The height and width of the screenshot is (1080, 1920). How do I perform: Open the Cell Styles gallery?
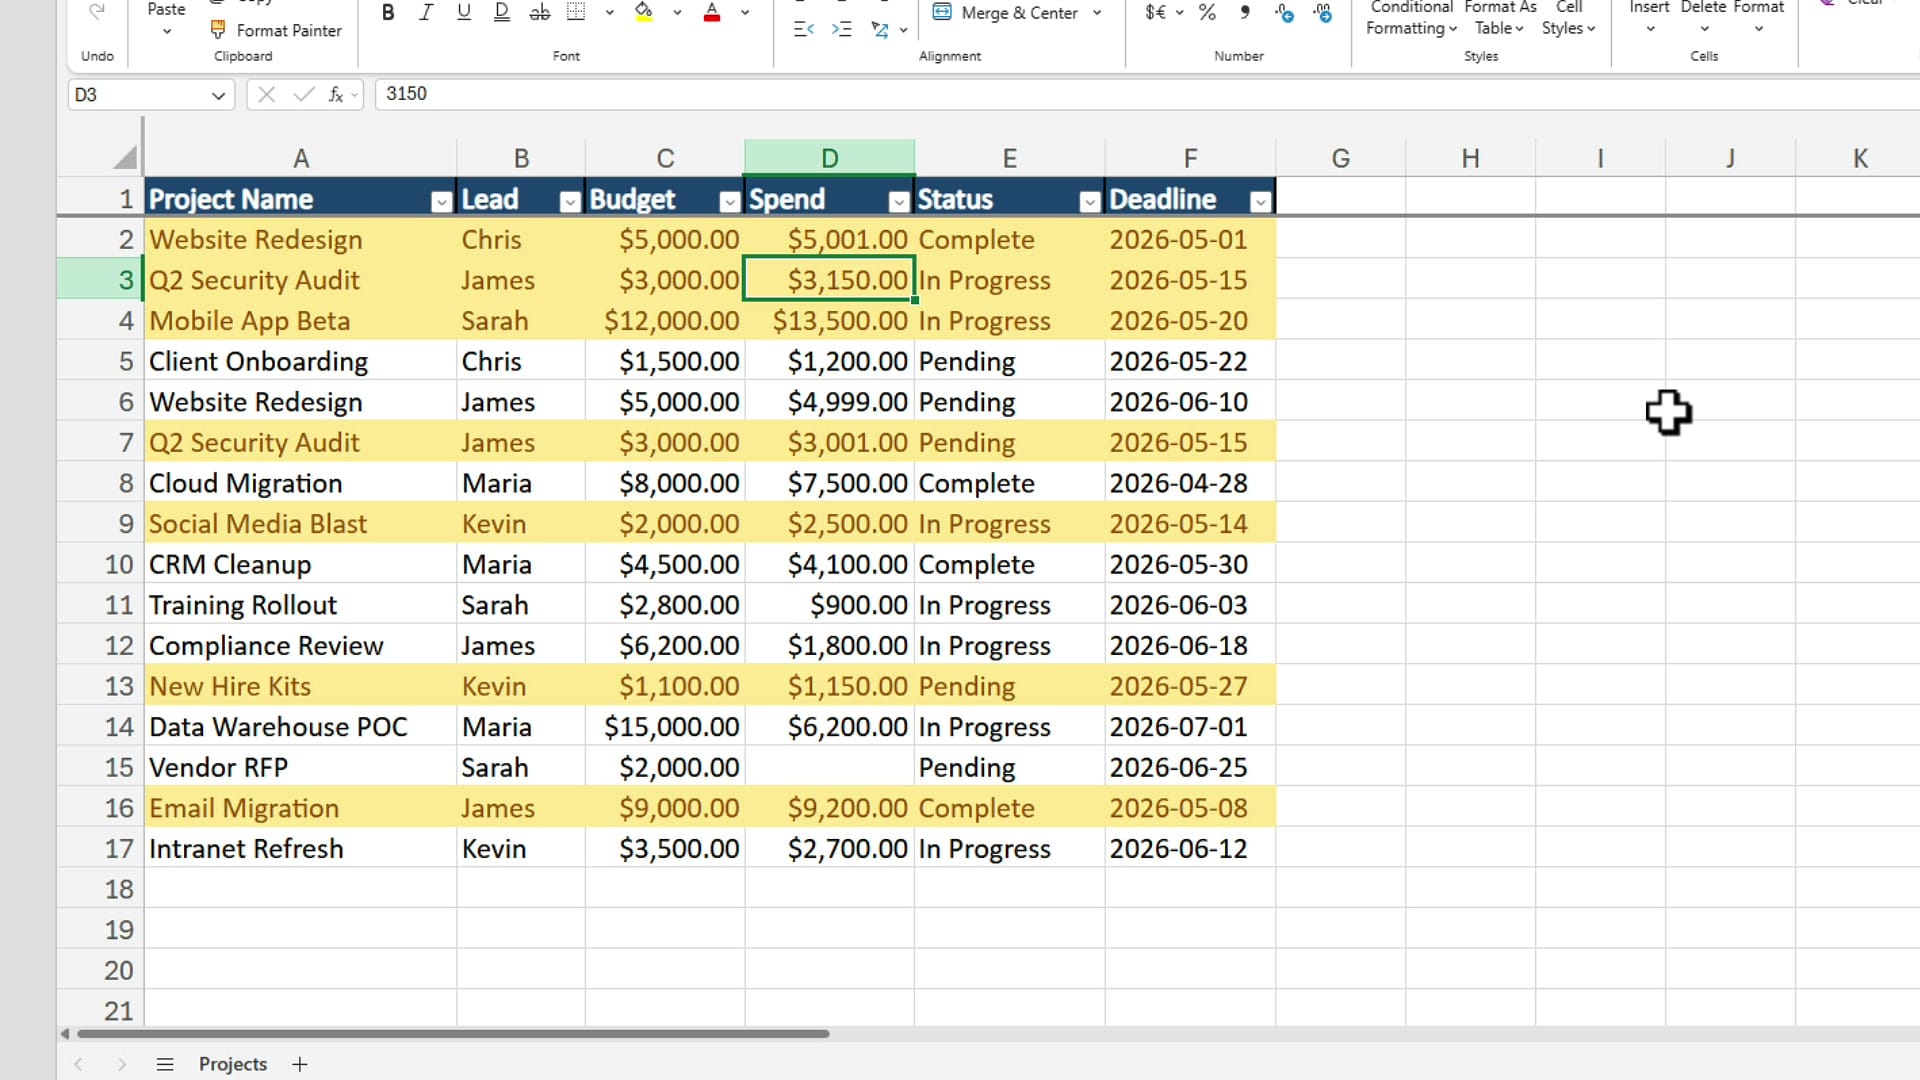point(1568,18)
